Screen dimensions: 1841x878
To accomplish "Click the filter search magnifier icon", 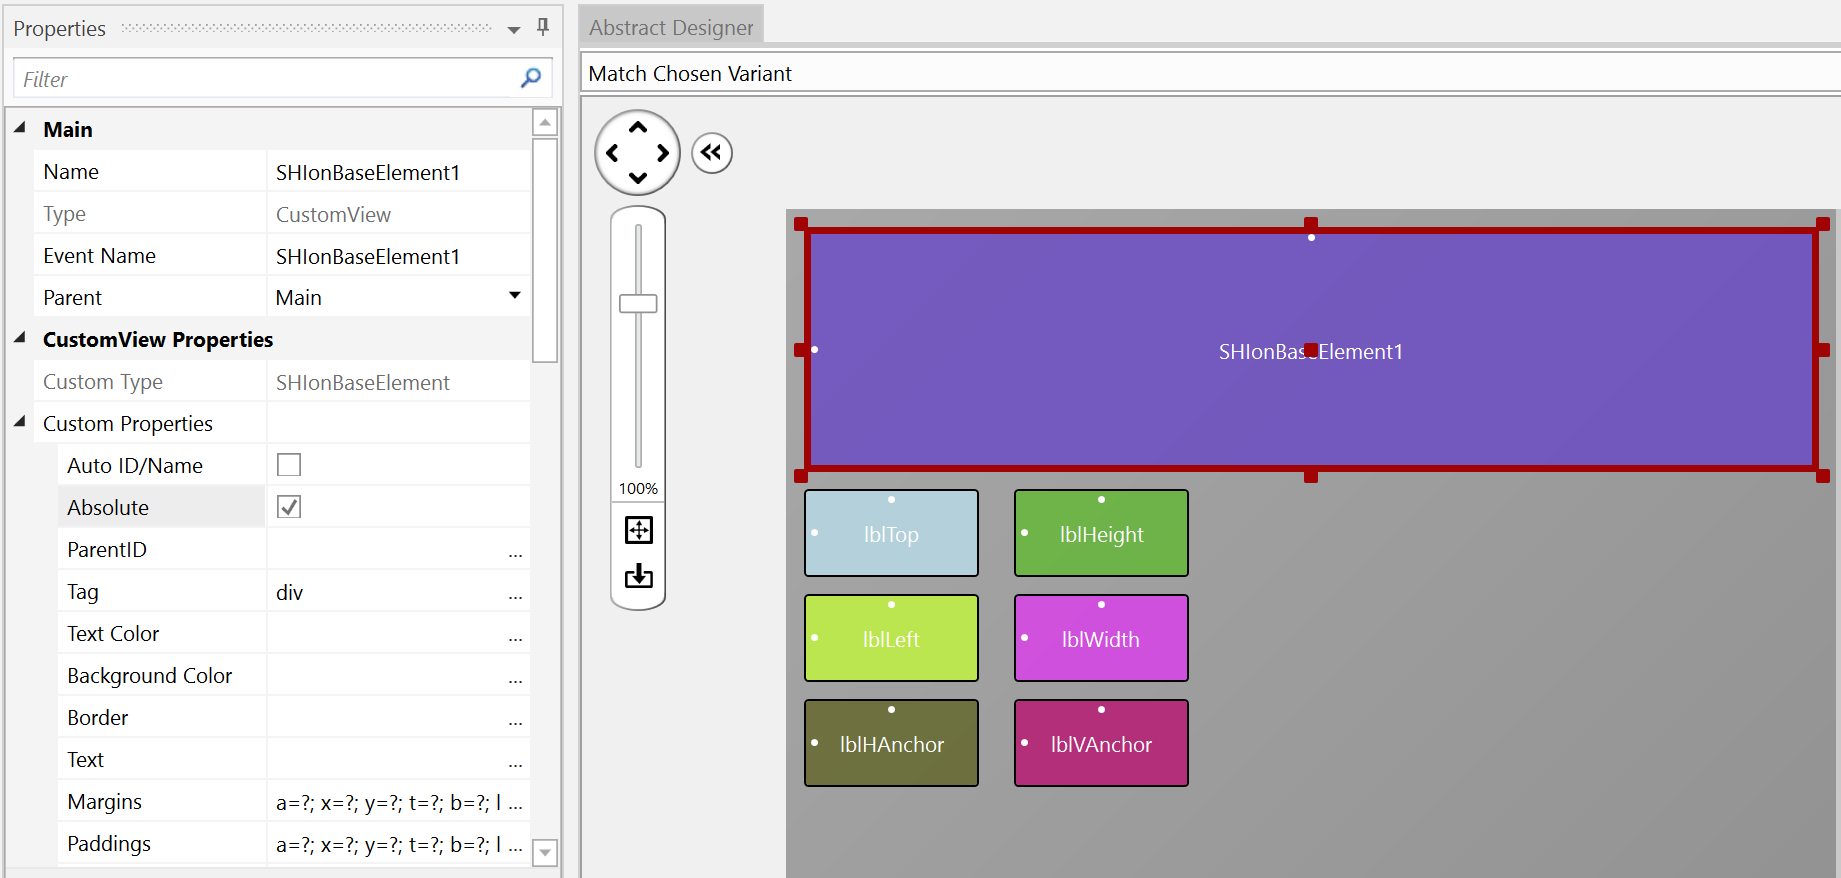I will [x=531, y=78].
